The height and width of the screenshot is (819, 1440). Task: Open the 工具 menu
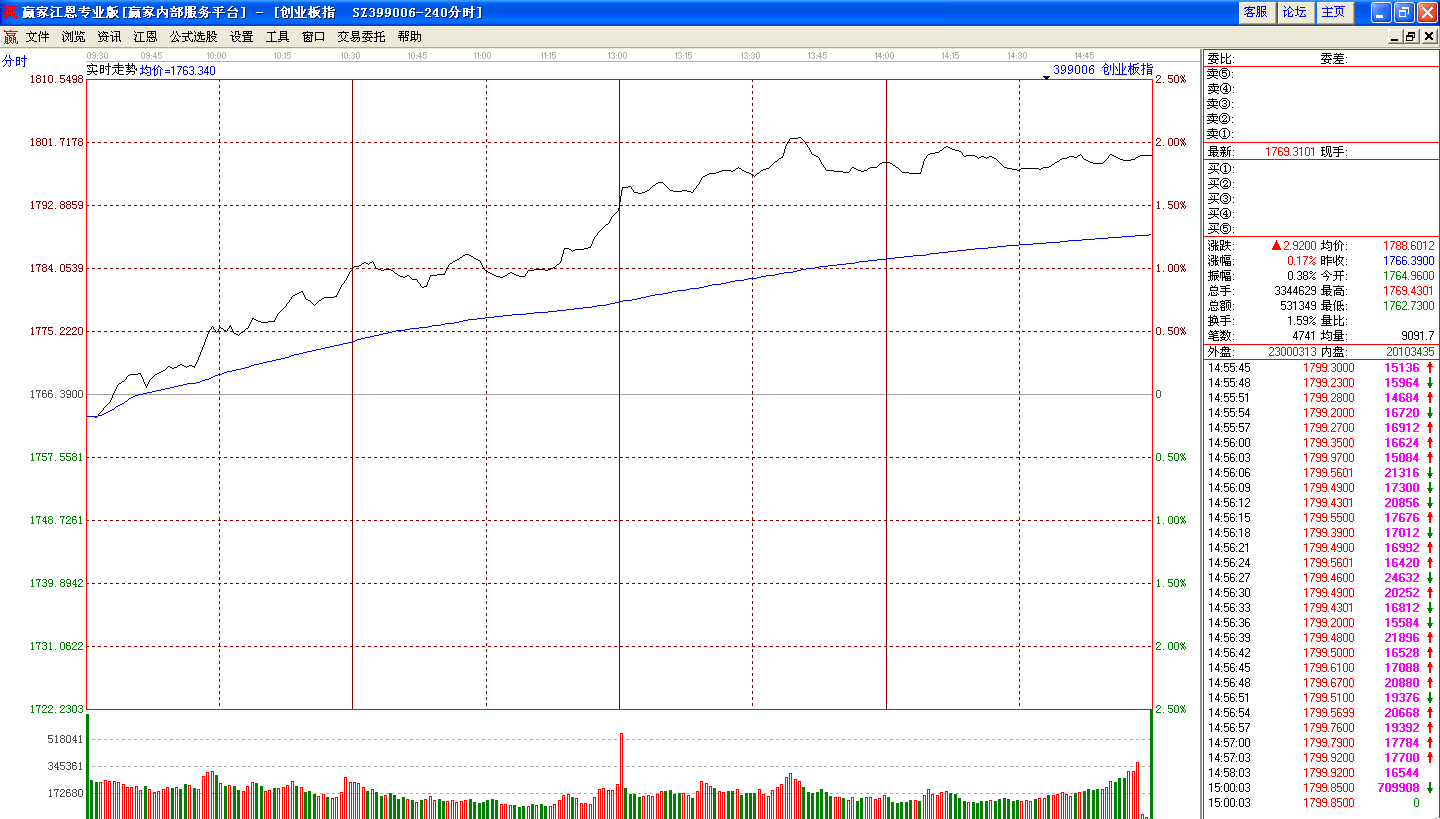pos(277,36)
